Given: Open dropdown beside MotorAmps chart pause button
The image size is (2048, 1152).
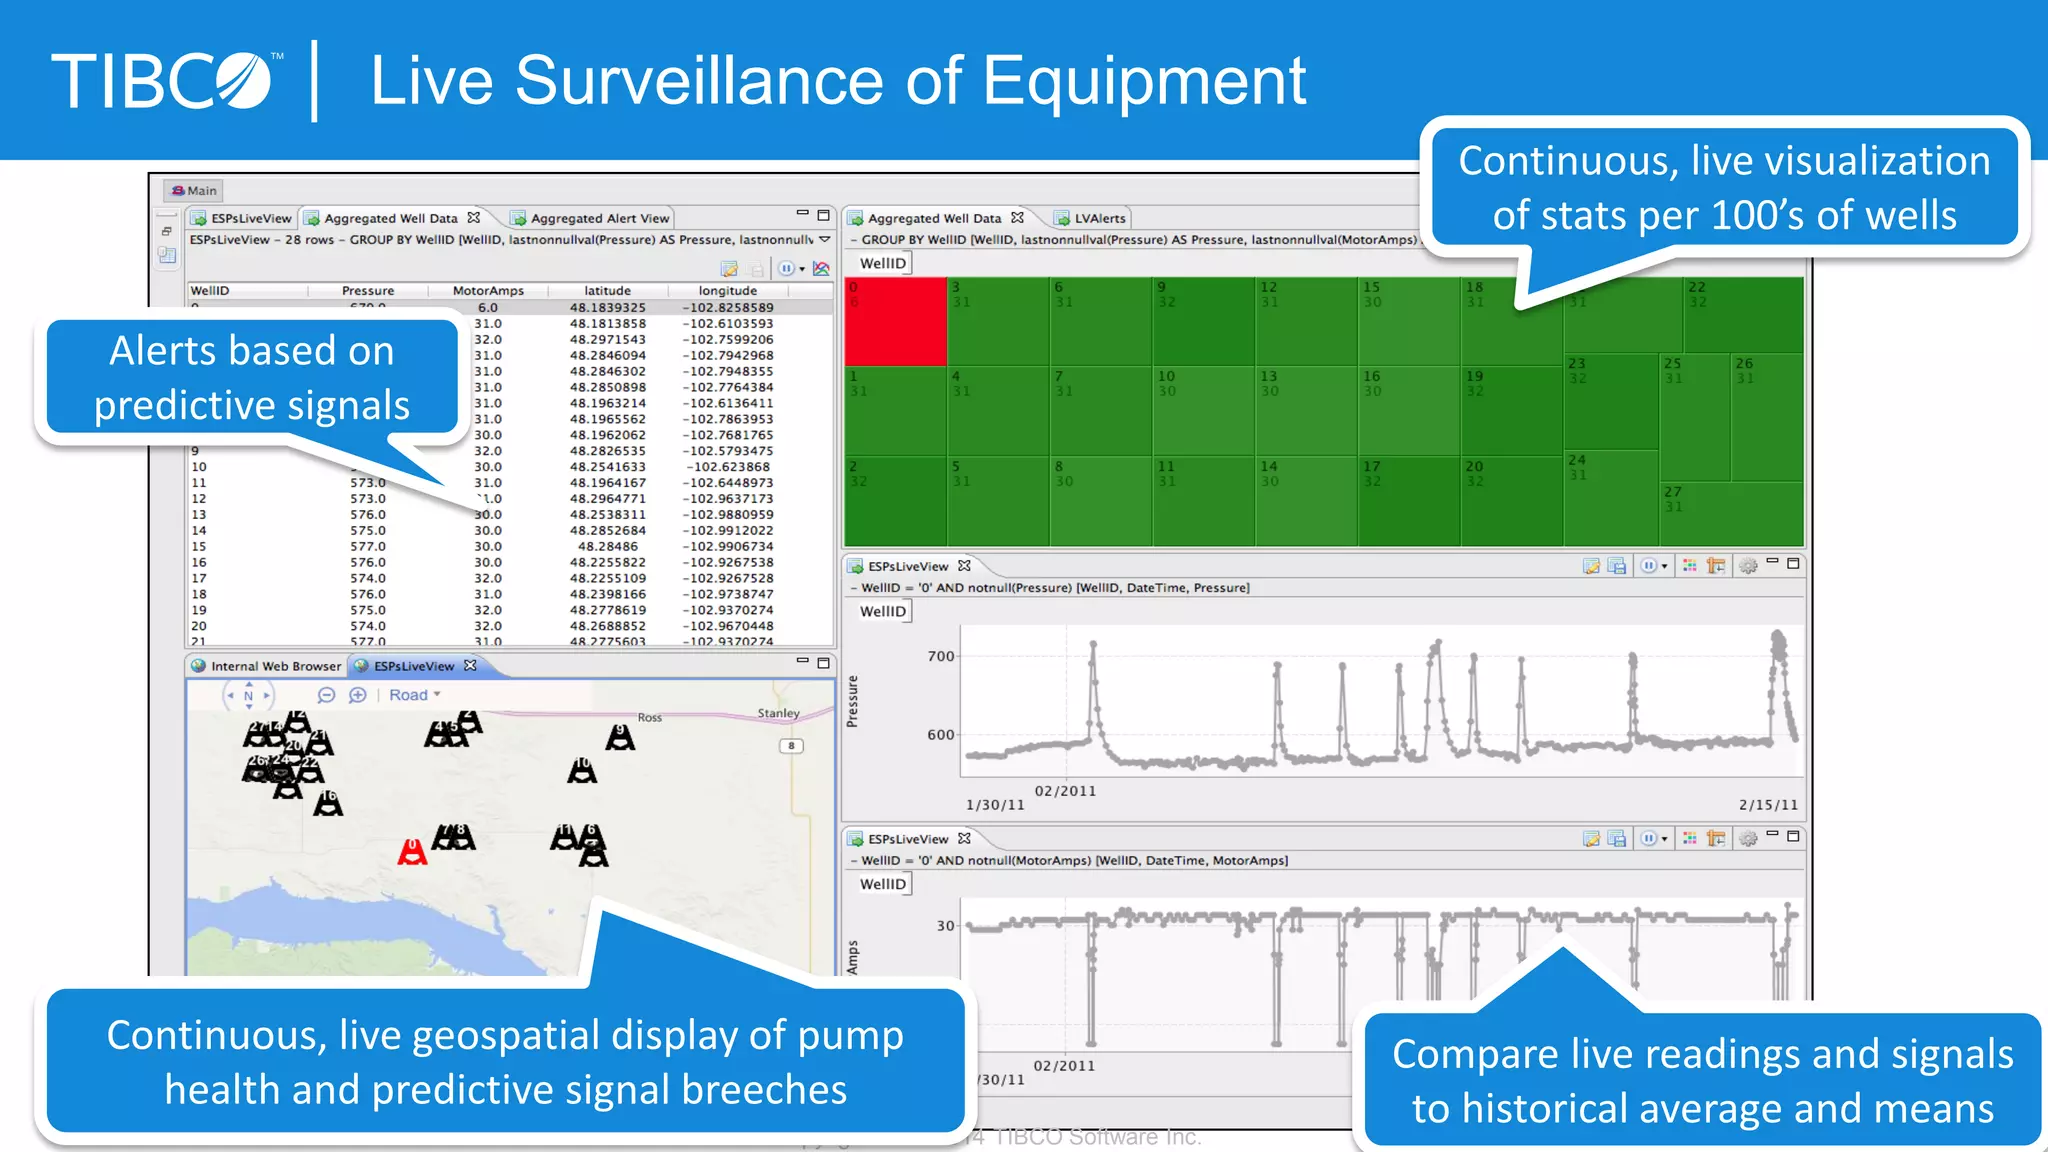Looking at the screenshot, I should tap(1664, 840).
